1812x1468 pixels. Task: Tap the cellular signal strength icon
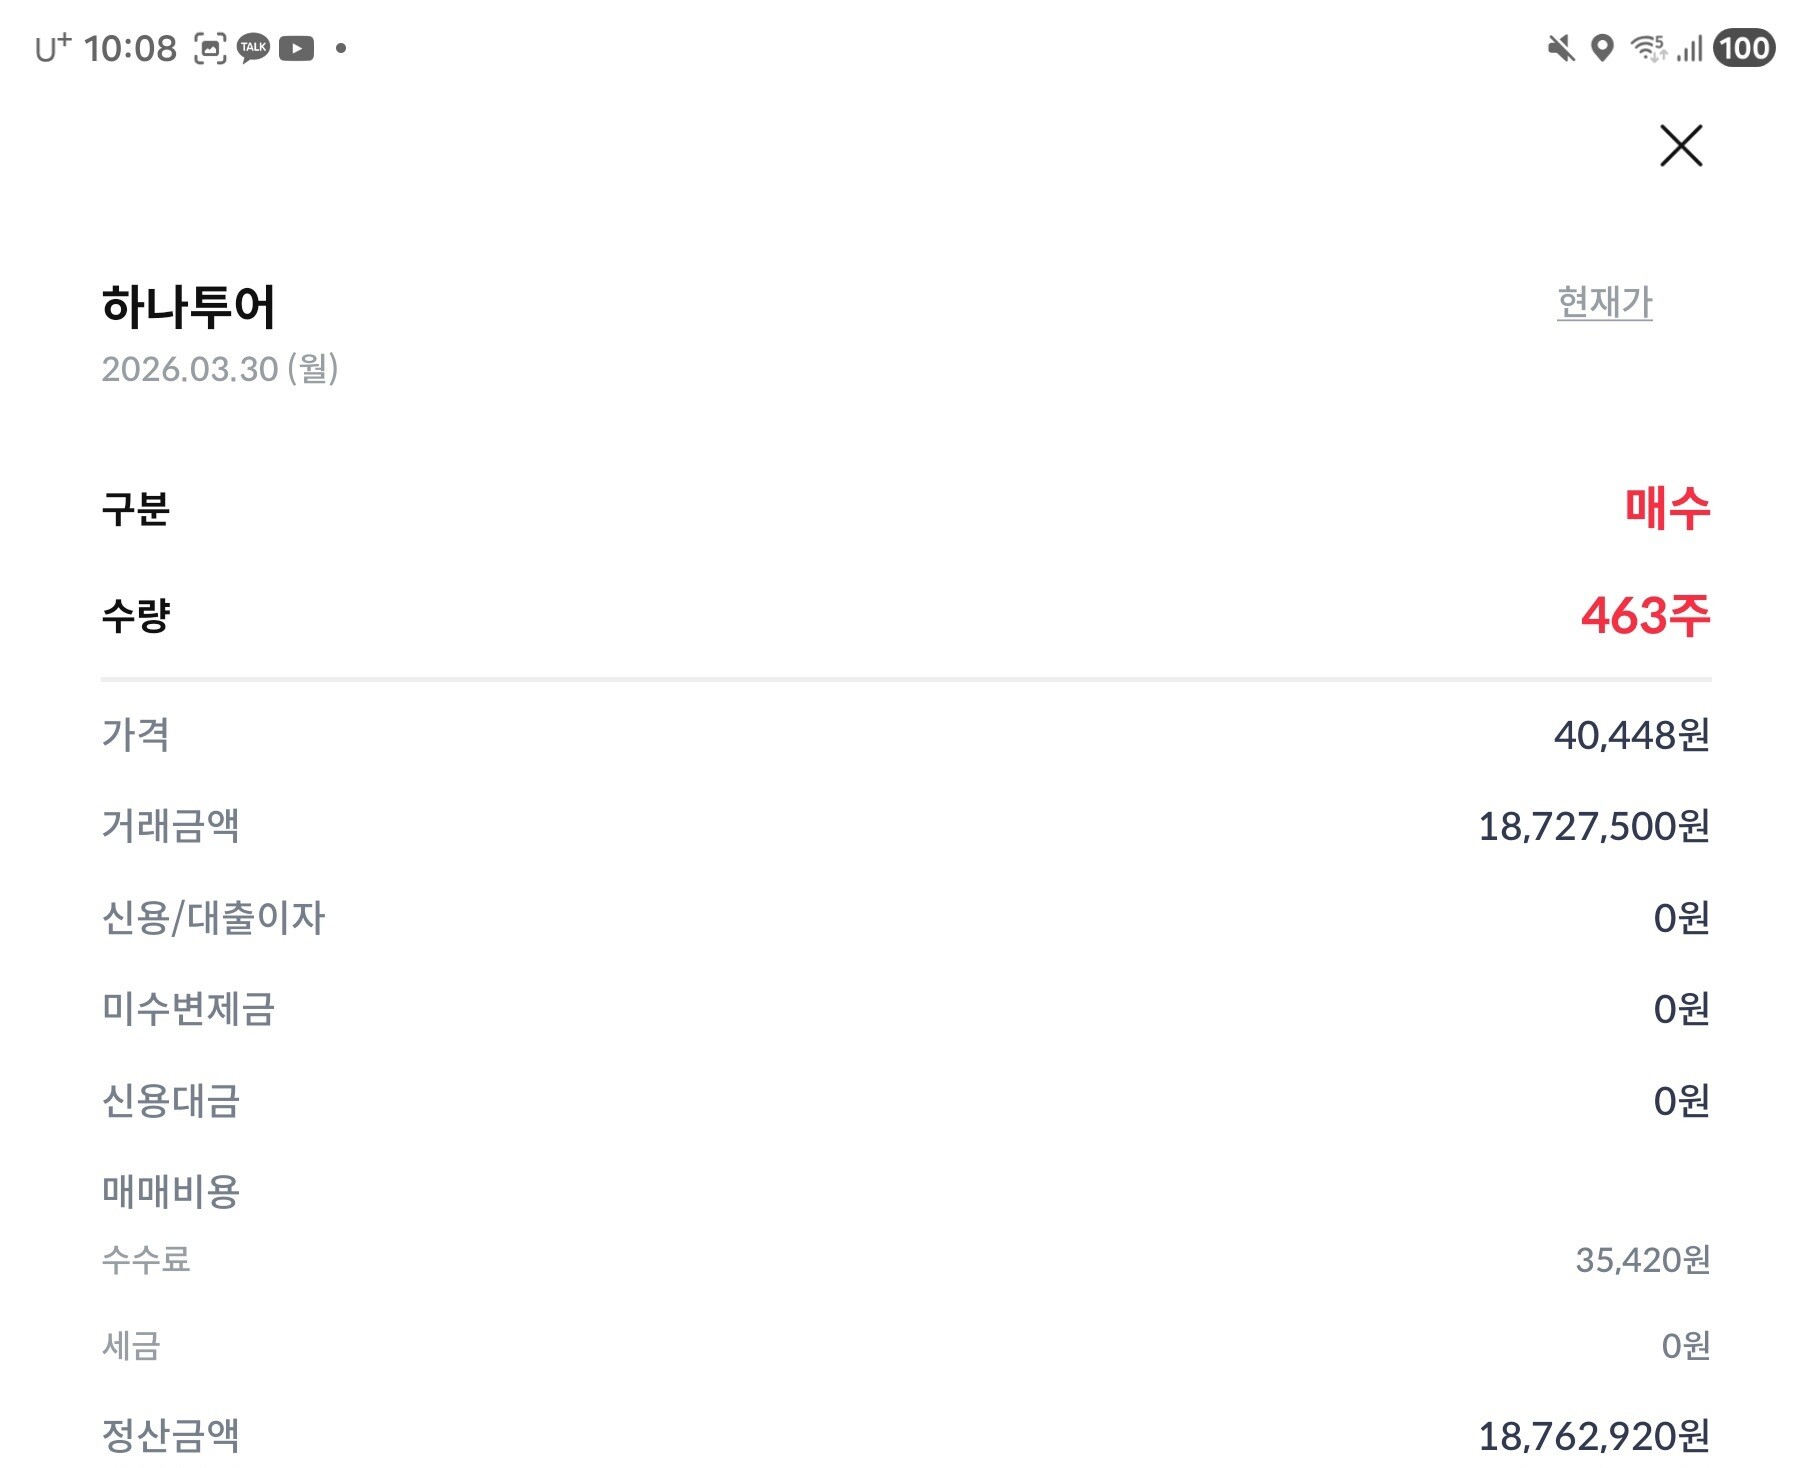tap(1690, 48)
